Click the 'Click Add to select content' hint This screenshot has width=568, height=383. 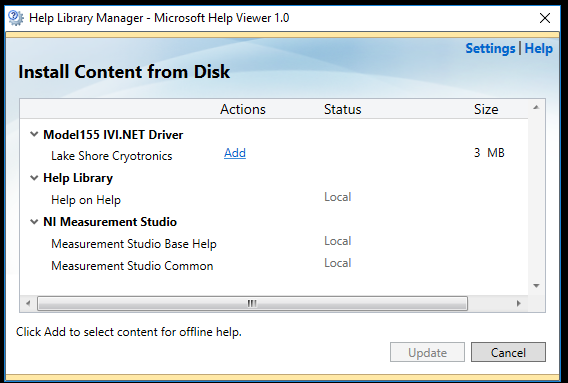(129, 332)
